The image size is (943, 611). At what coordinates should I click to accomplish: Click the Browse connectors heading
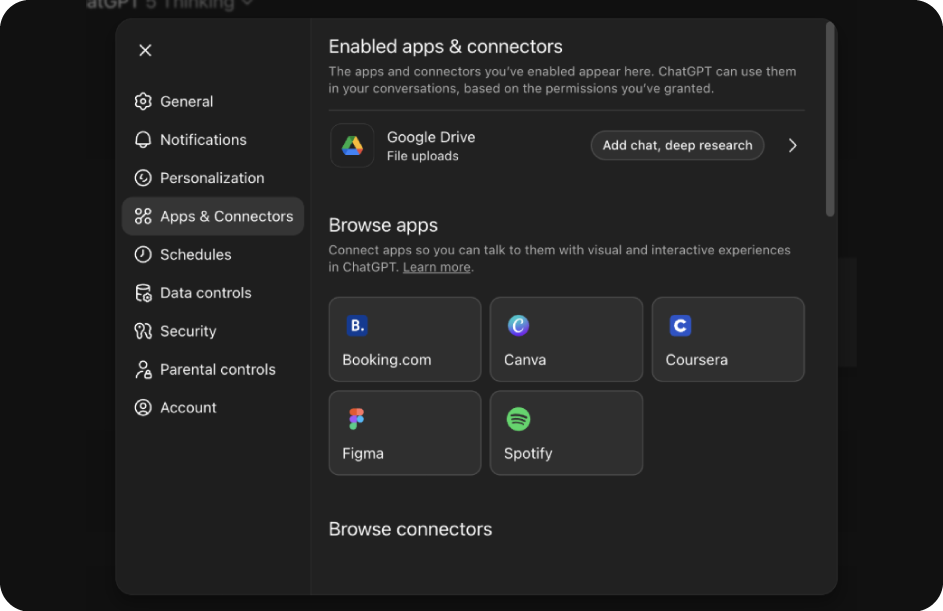410,529
